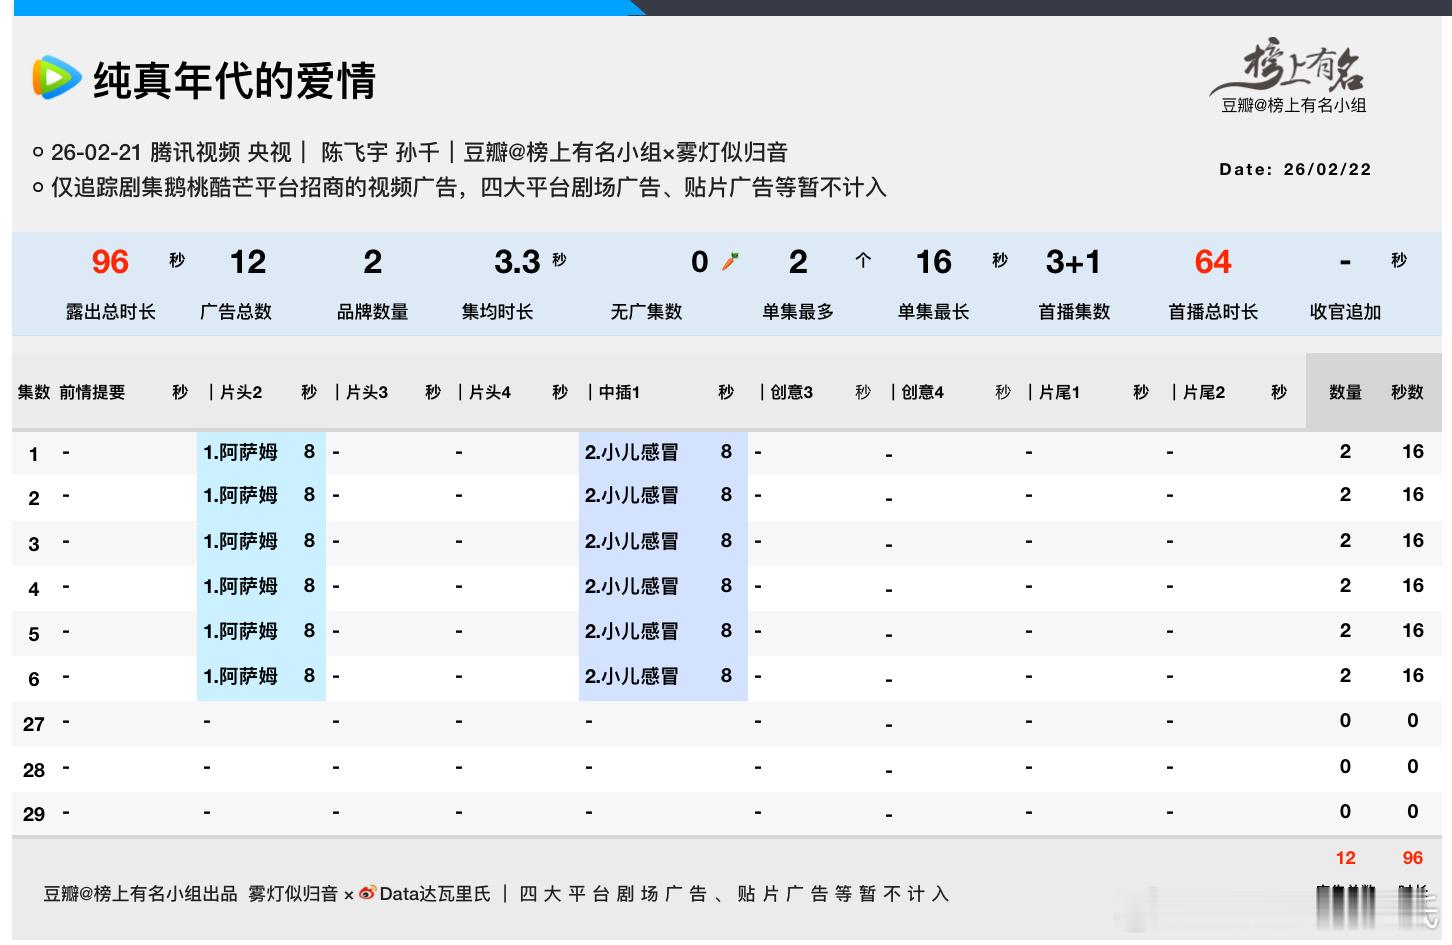Click episode number 28 in the table
The image size is (1452, 945).
pos(34,770)
